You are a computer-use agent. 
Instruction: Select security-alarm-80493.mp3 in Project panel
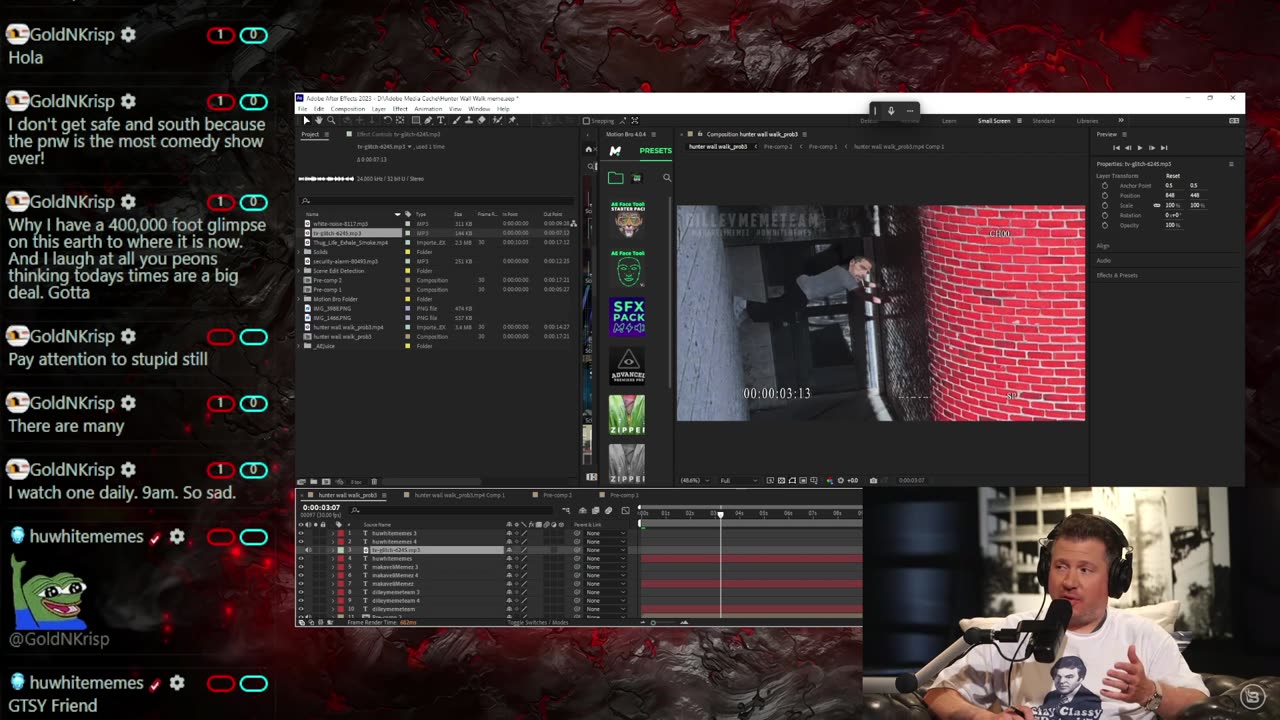(346, 262)
